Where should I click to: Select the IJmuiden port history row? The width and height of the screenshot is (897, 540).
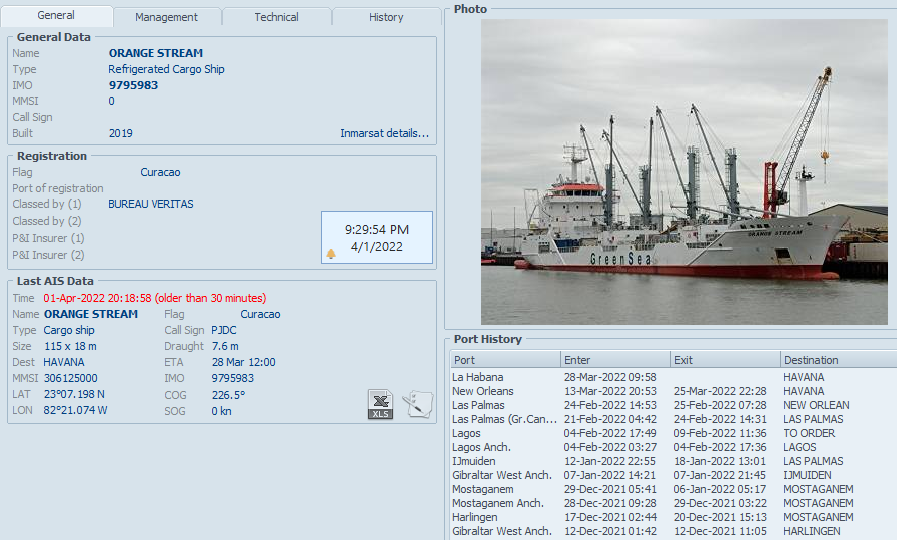click(x=673, y=461)
